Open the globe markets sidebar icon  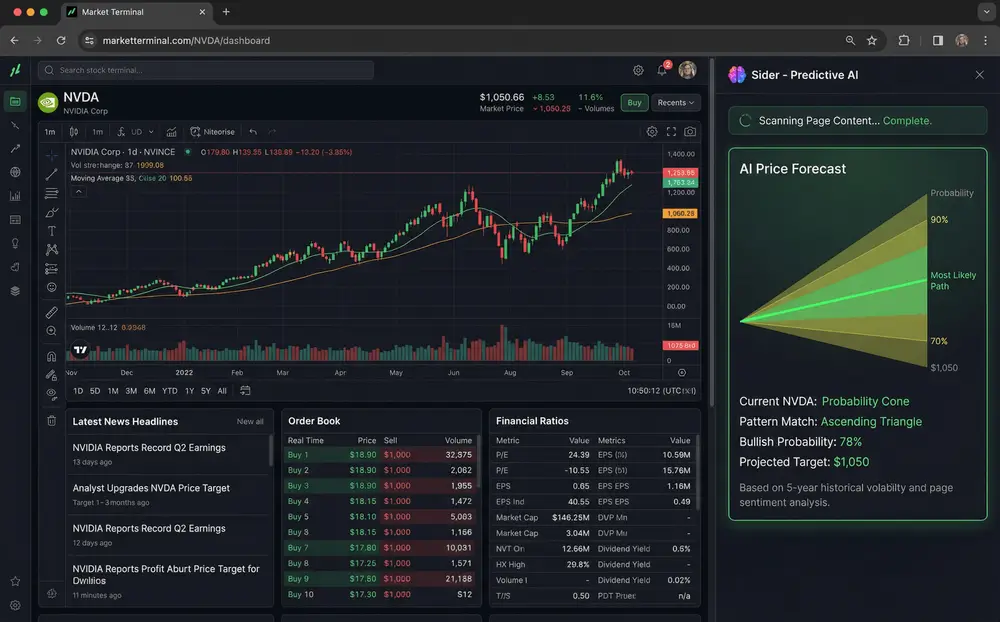click(15, 172)
